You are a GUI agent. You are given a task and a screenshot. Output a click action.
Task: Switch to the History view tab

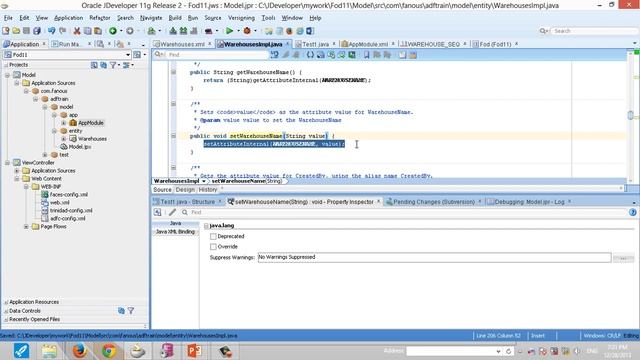click(x=208, y=189)
